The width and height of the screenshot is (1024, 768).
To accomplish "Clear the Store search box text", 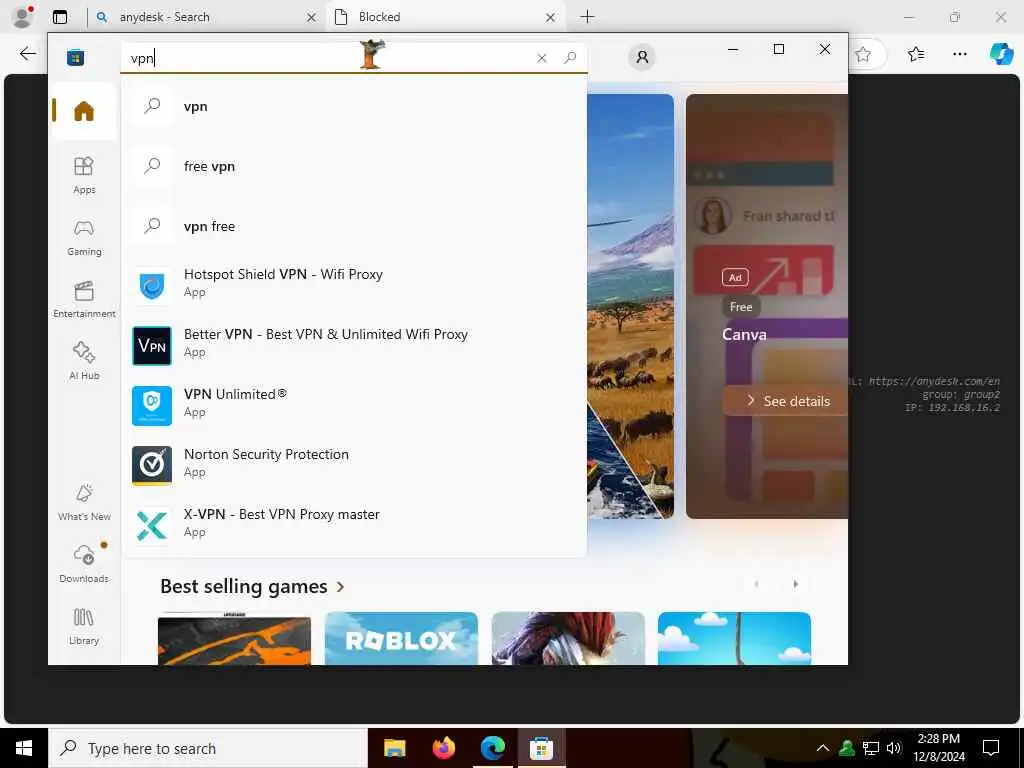I will point(541,58).
